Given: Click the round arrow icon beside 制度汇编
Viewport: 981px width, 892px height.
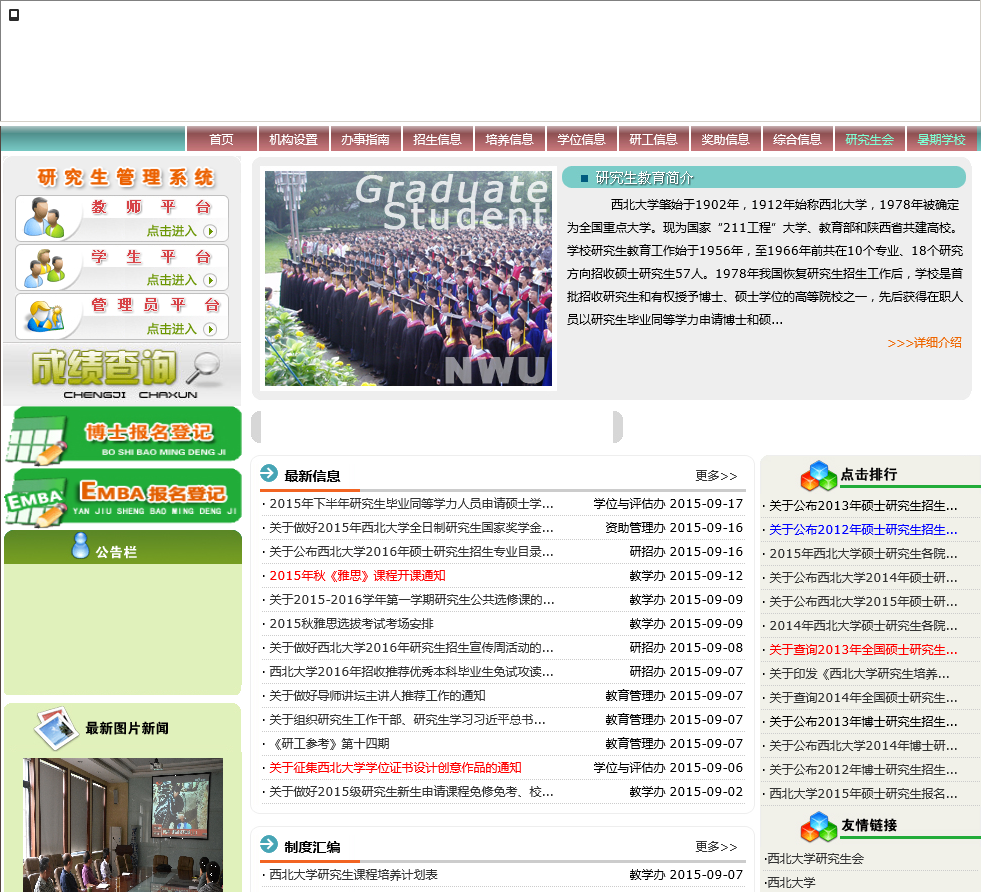Looking at the screenshot, I should click(269, 845).
